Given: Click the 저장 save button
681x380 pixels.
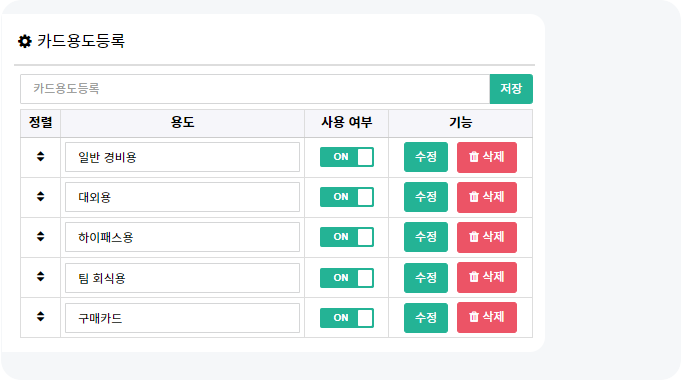Looking at the screenshot, I should [x=511, y=89].
